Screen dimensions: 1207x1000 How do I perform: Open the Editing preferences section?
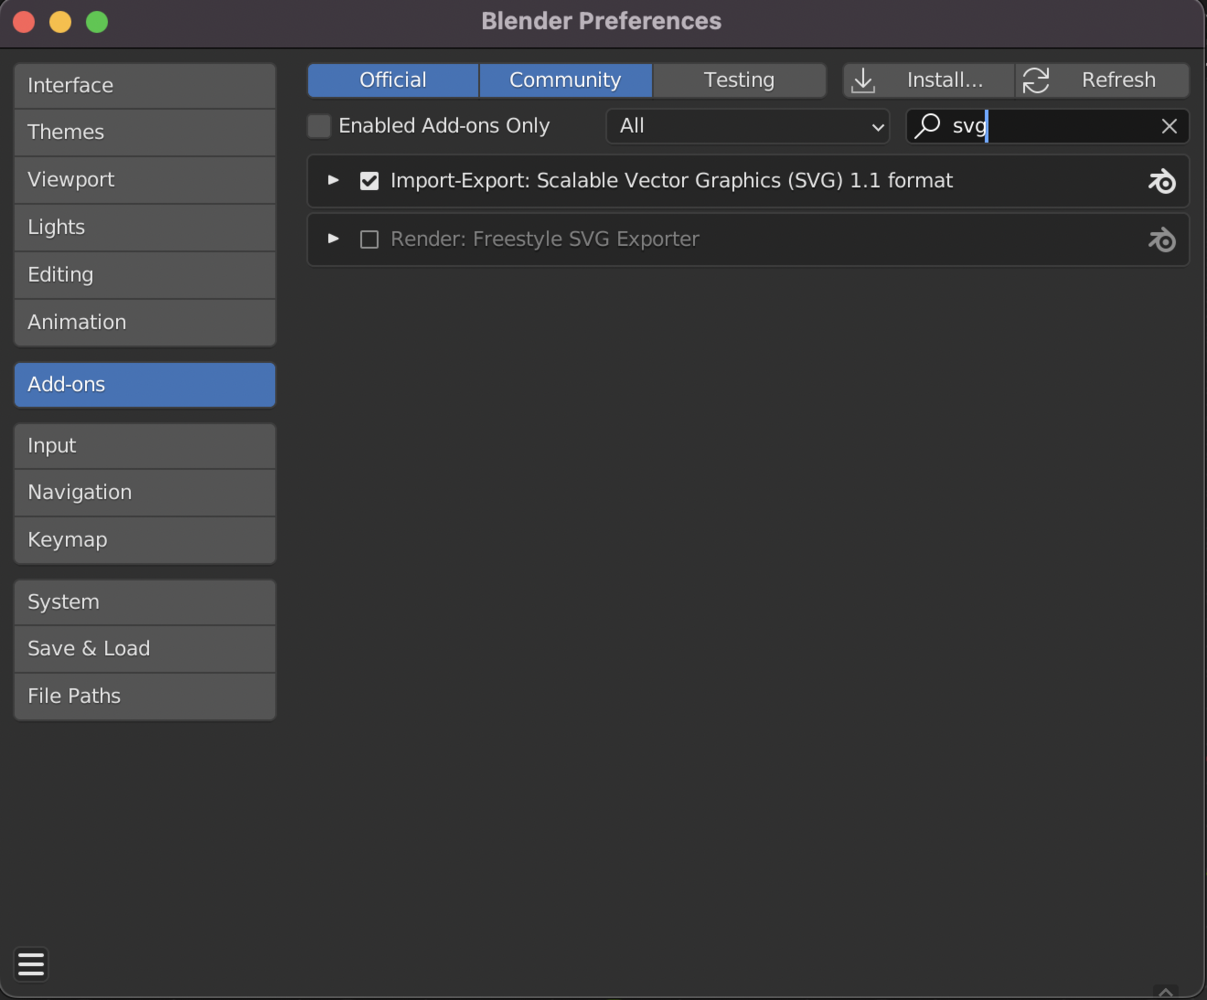click(145, 275)
